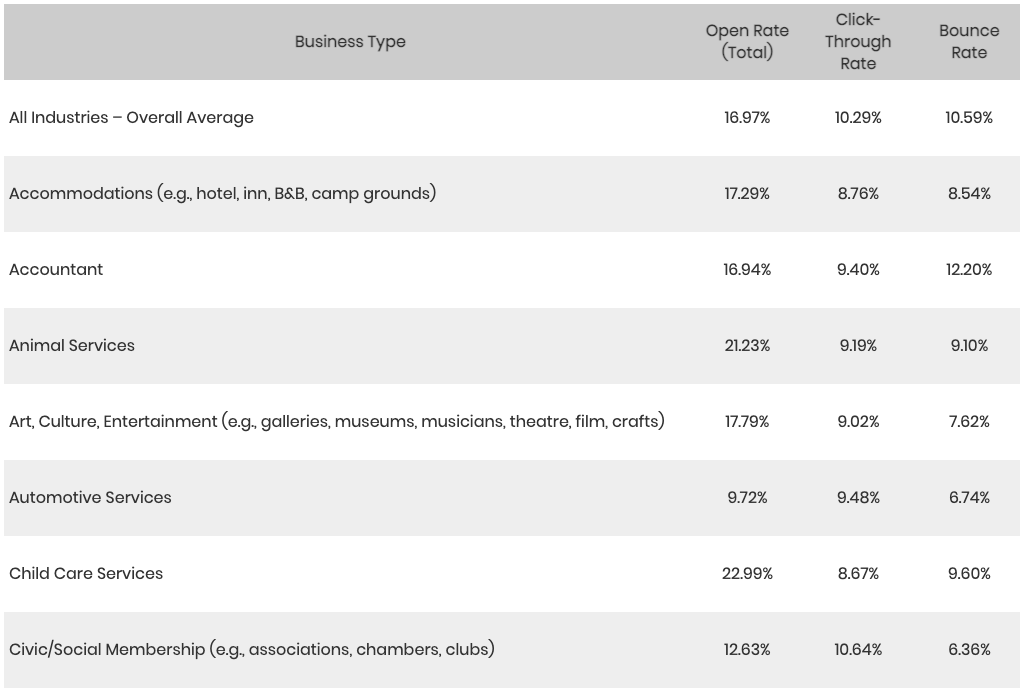Click Accommodations click-through rate 8.76%
This screenshot has height=693, width=1025.
point(858,194)
